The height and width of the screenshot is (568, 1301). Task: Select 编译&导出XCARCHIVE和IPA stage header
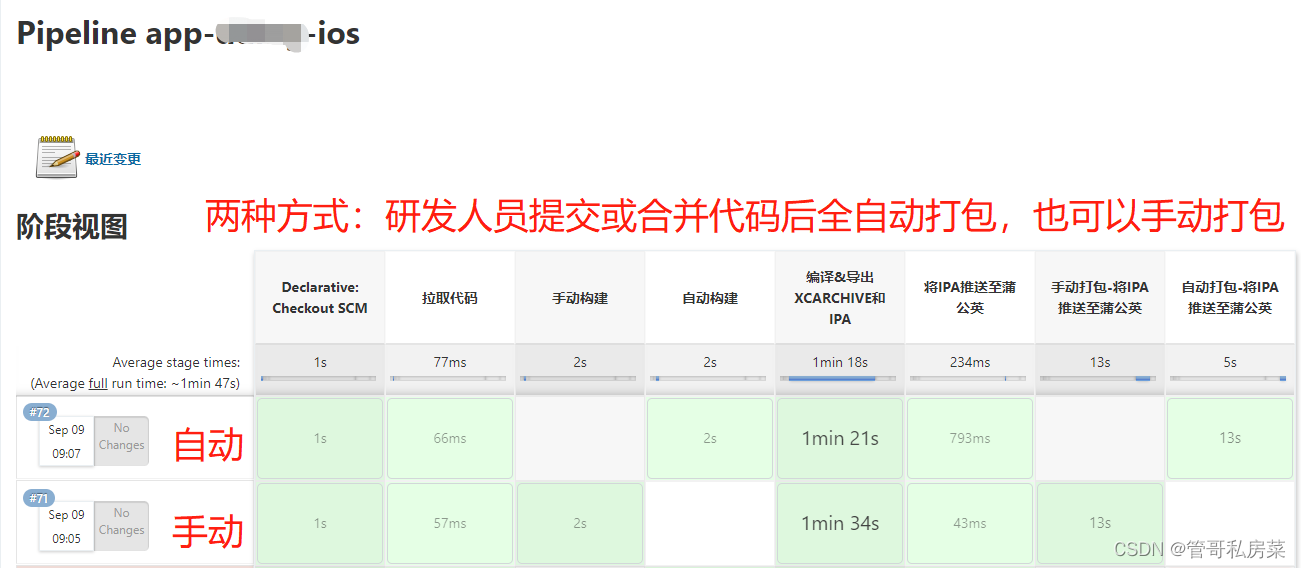pyautogui.click(x=840, y=298)
